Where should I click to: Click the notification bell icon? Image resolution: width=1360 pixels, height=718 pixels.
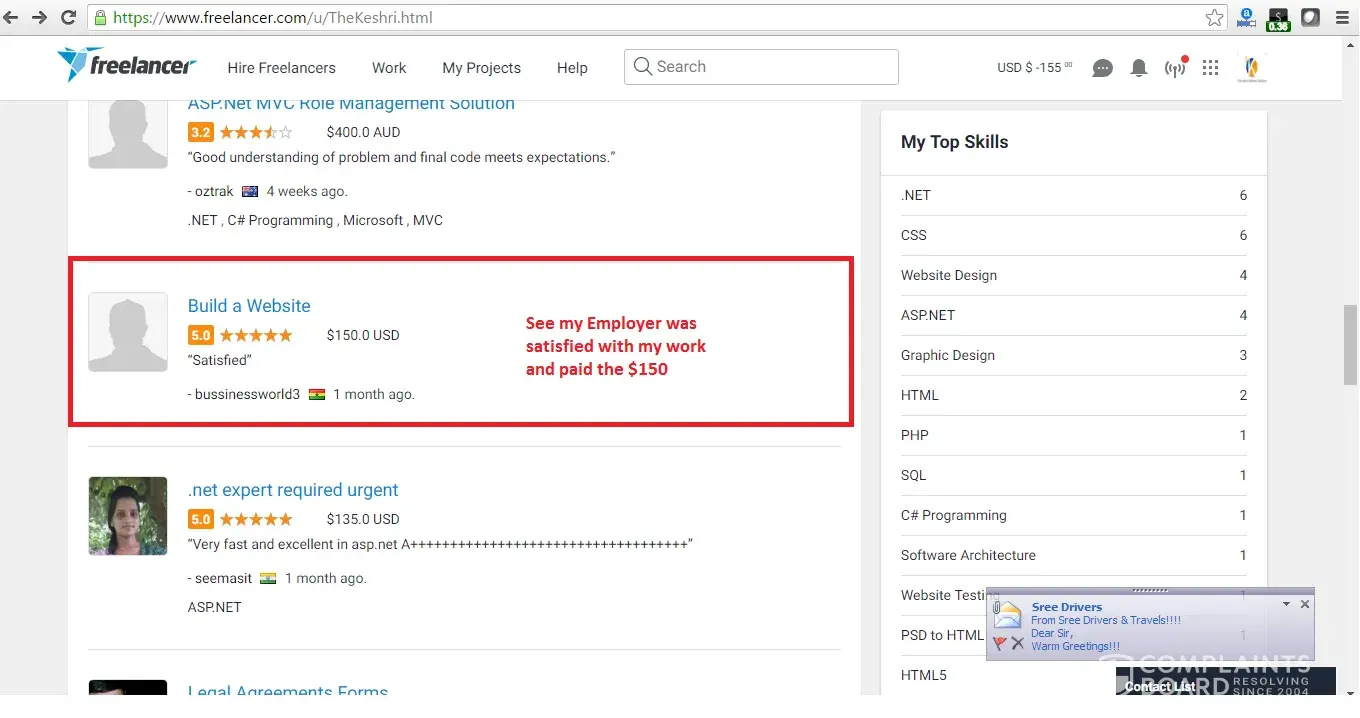point(1138,68)
